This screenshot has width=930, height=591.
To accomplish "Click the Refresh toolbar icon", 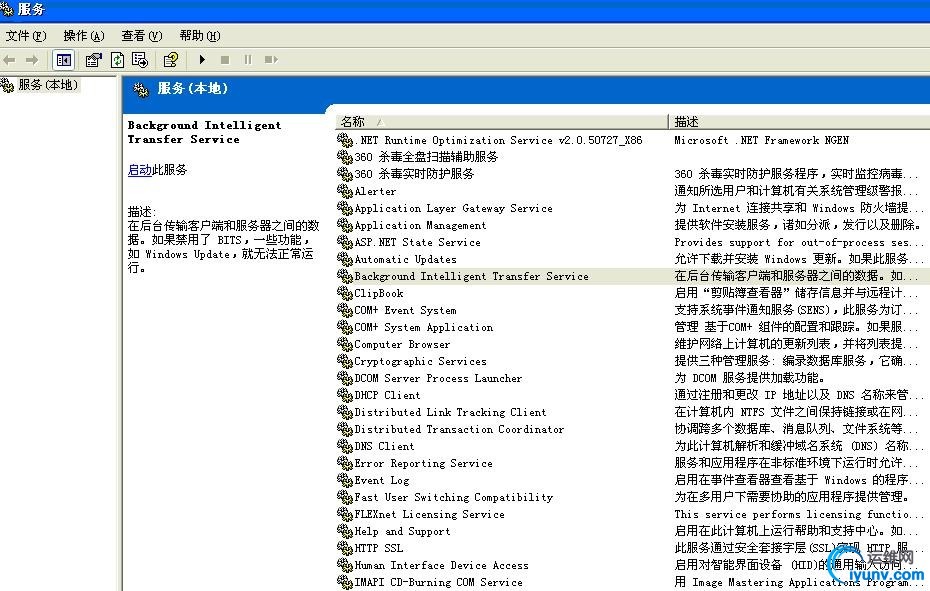I will coord(117,60).
